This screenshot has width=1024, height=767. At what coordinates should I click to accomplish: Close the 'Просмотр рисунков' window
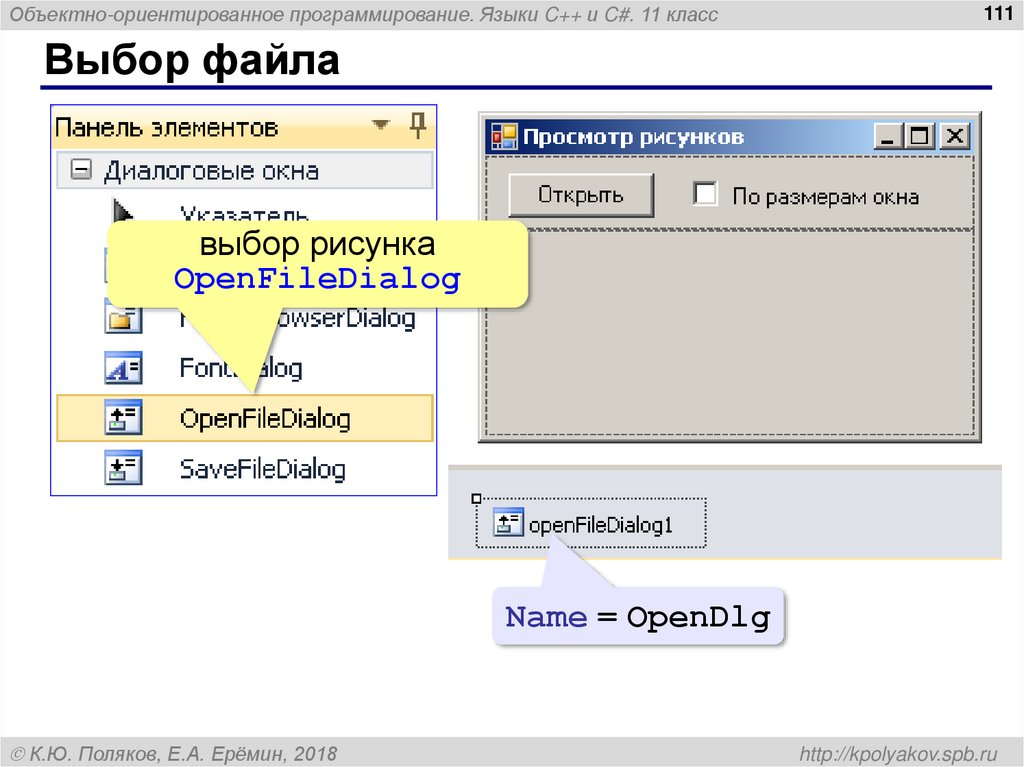955,137
